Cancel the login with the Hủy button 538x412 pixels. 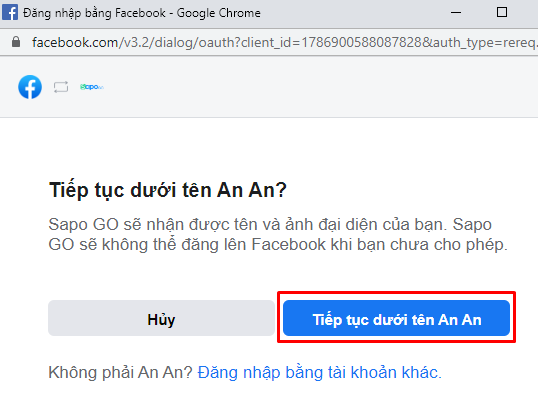[x=161, y=318]
